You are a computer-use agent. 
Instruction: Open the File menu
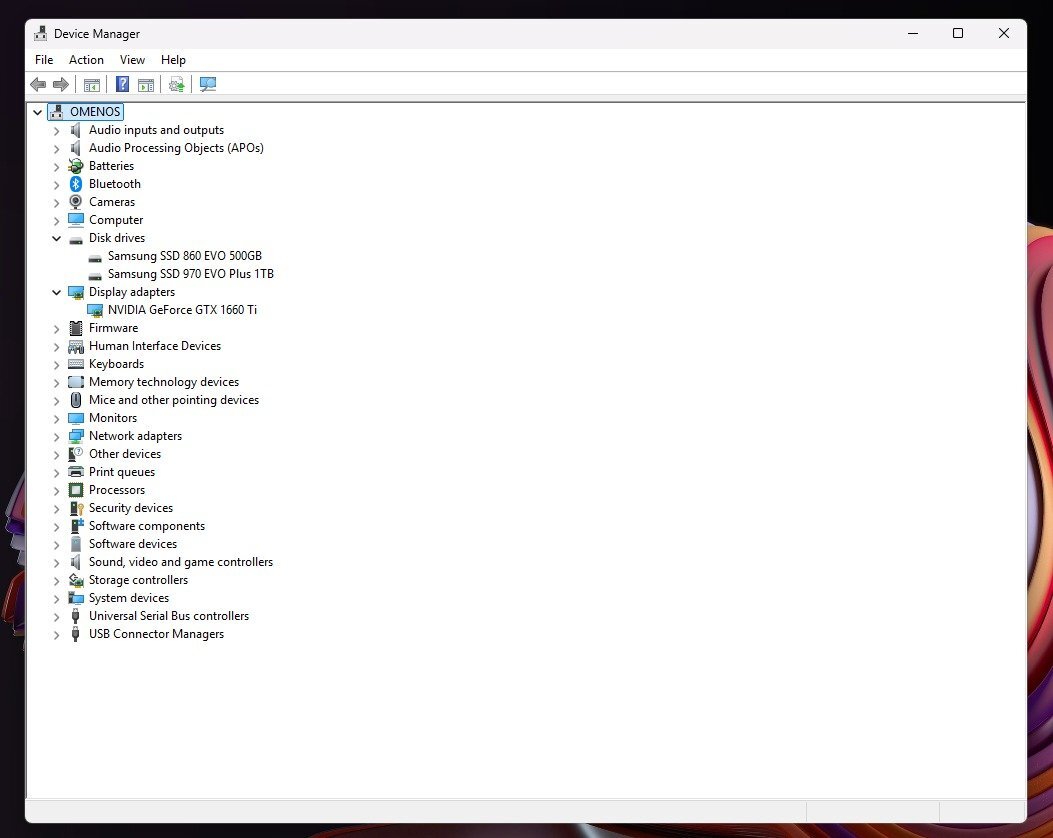coord(44,60)
